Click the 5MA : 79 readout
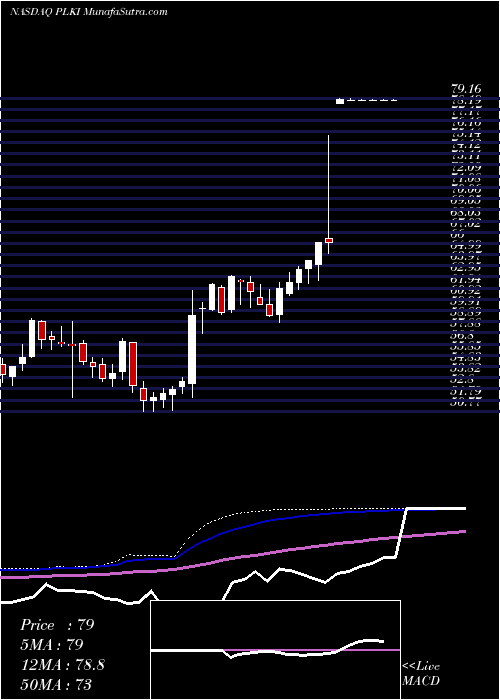Screen dimensions: 500x700 point(52,645)
